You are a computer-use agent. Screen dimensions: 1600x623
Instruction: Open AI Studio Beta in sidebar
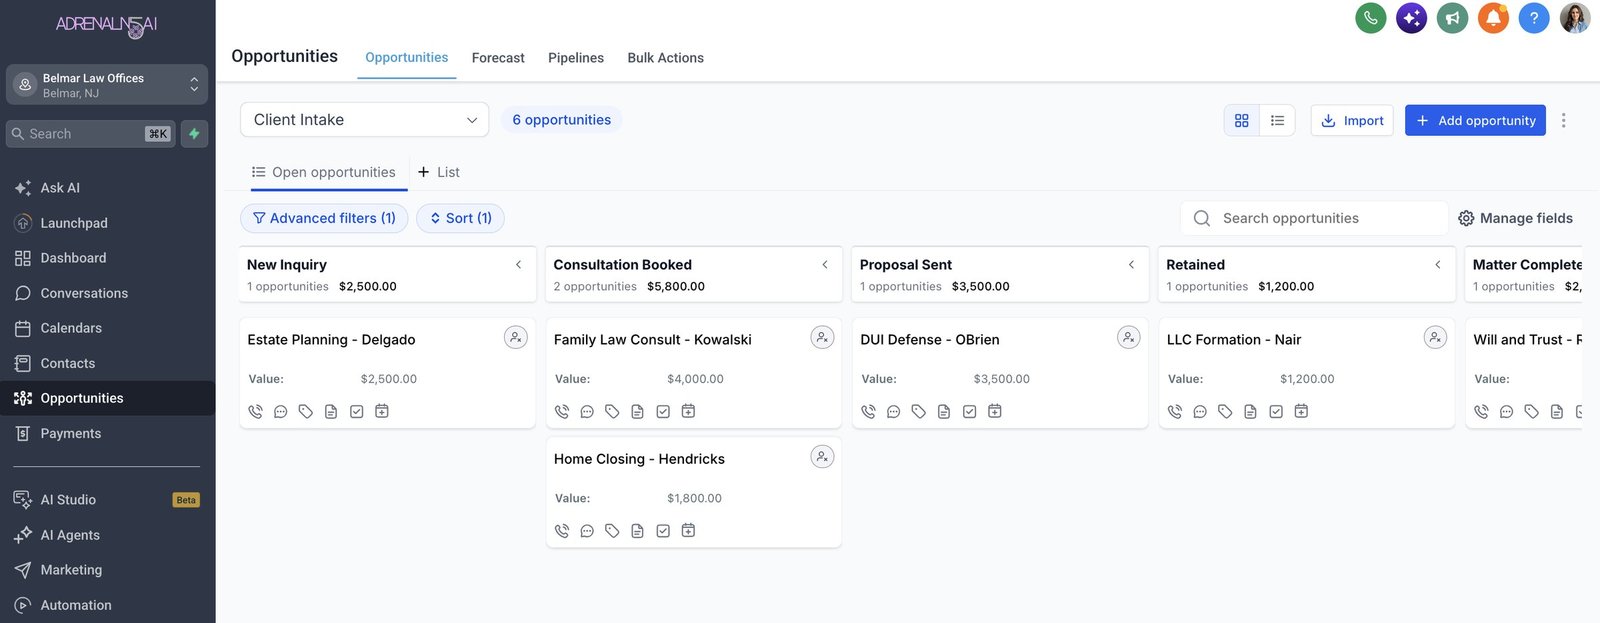(x=108, y=500)
